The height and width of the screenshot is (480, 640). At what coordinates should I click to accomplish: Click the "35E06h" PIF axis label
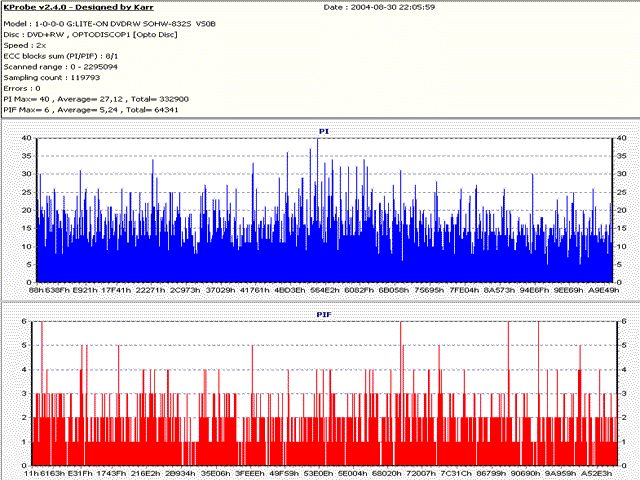point(216,473)
